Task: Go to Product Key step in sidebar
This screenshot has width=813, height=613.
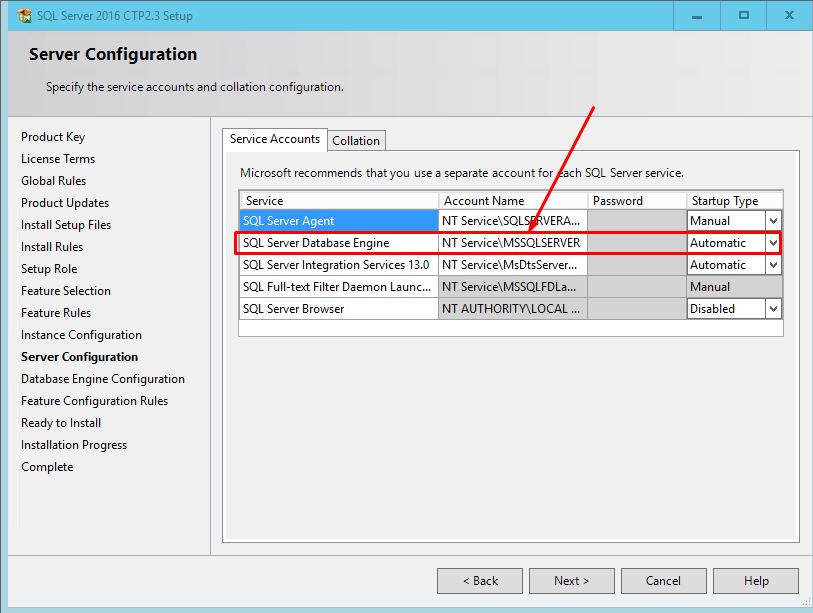Action: click(53, 137)
